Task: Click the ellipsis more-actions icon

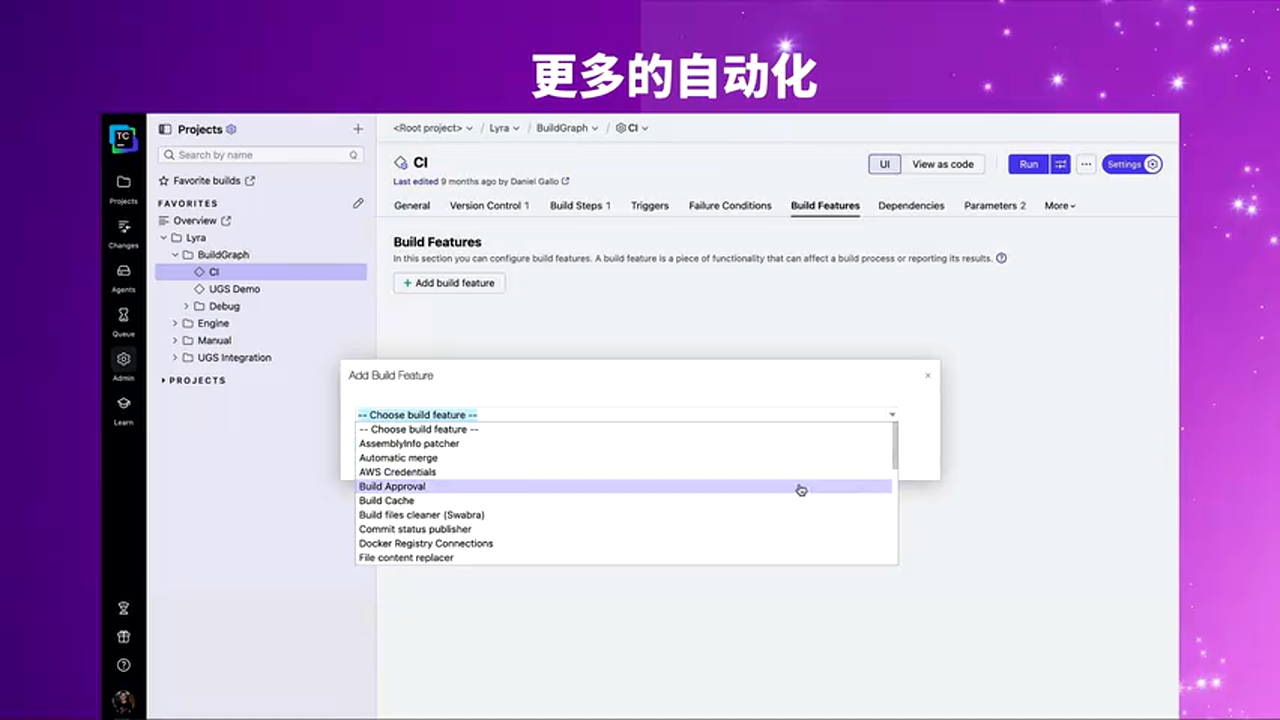Action: point(1086,164)
